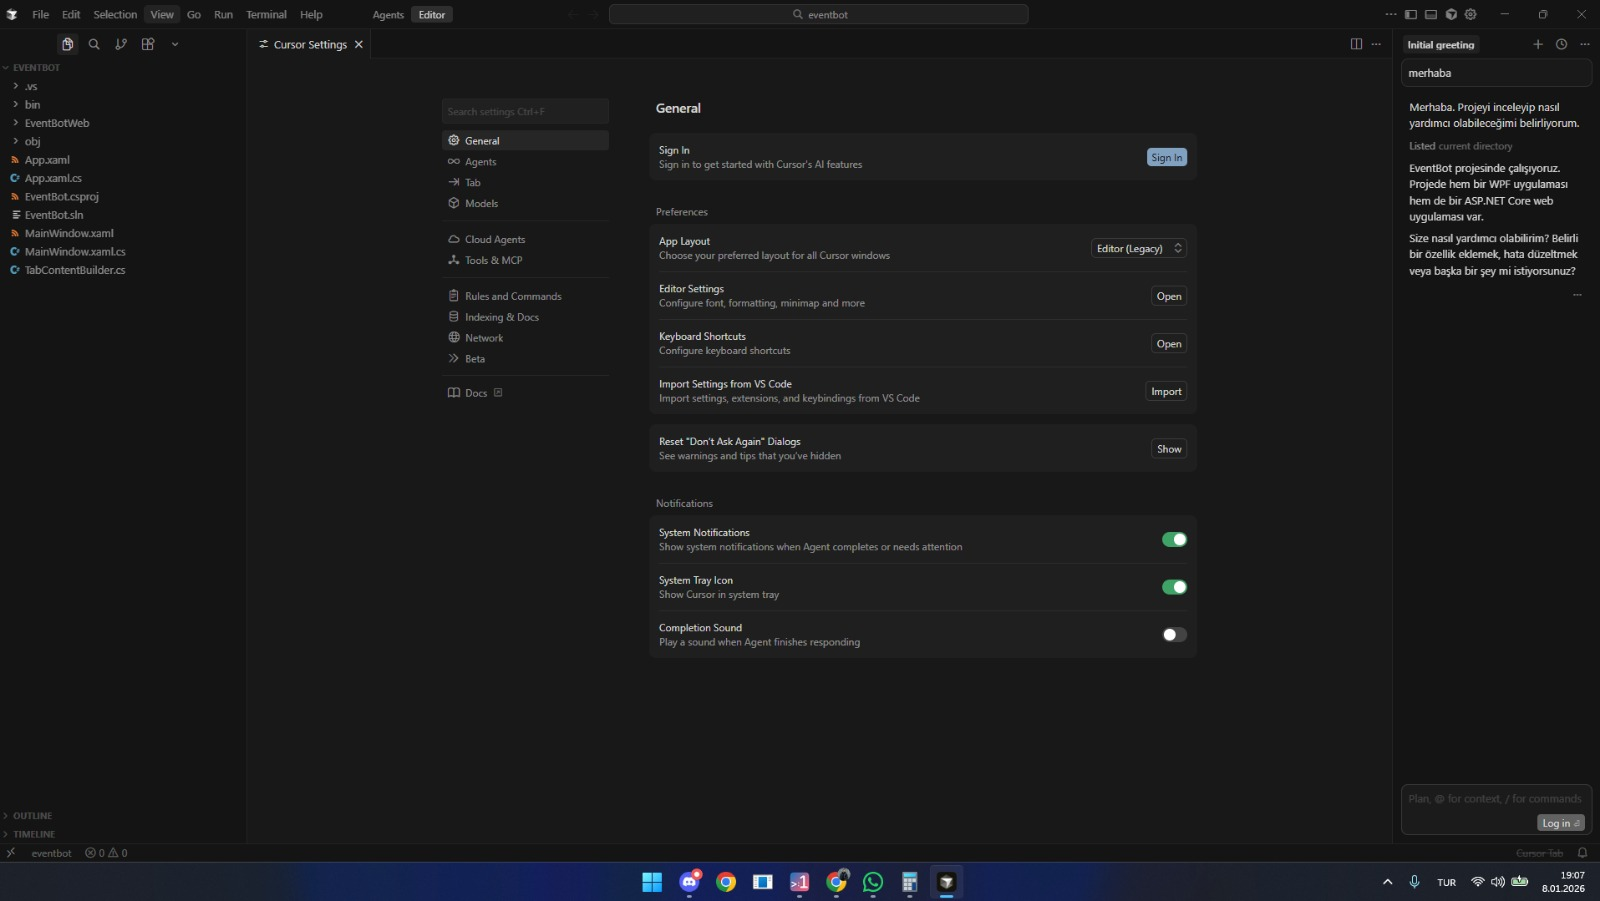Viewport: 1600px width, 901px height.
Task: Open more actions for editor tab group
Action: pos(1376,44)
